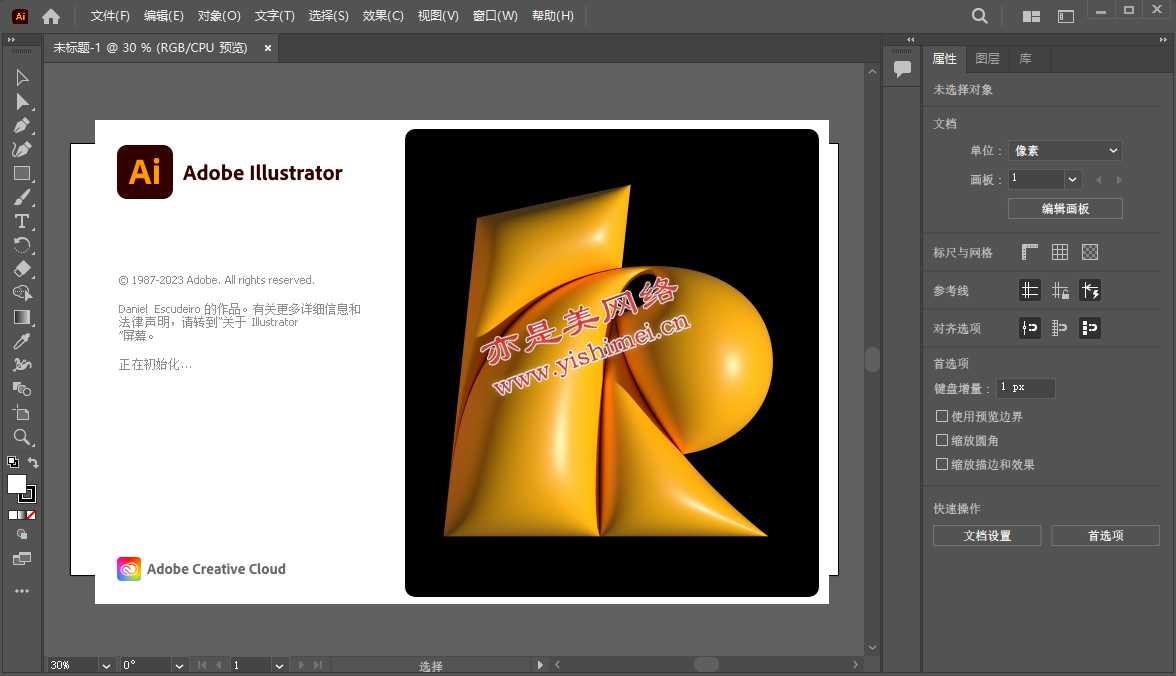Toggle Snap to Point
The height and width of the screenshot is (676, 1176).
pos(1030,328)
